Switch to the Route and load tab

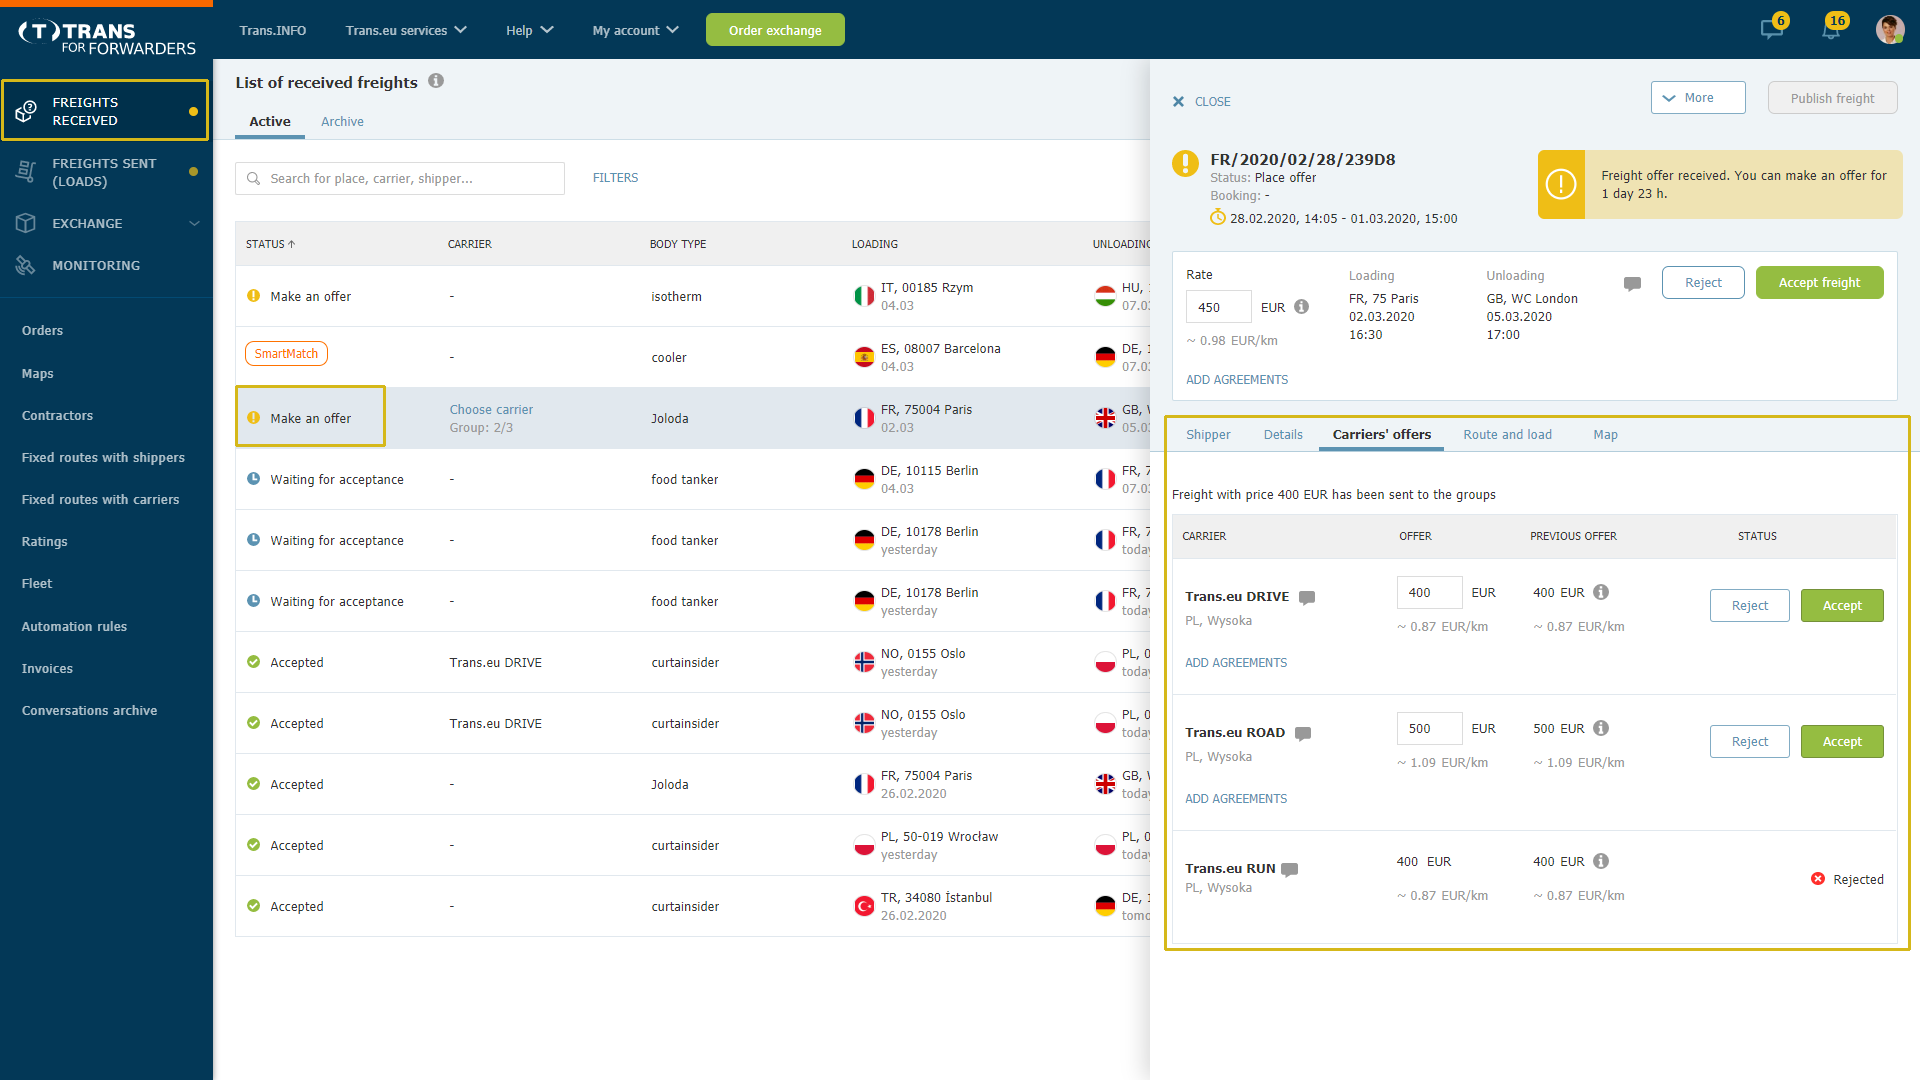1507,434
